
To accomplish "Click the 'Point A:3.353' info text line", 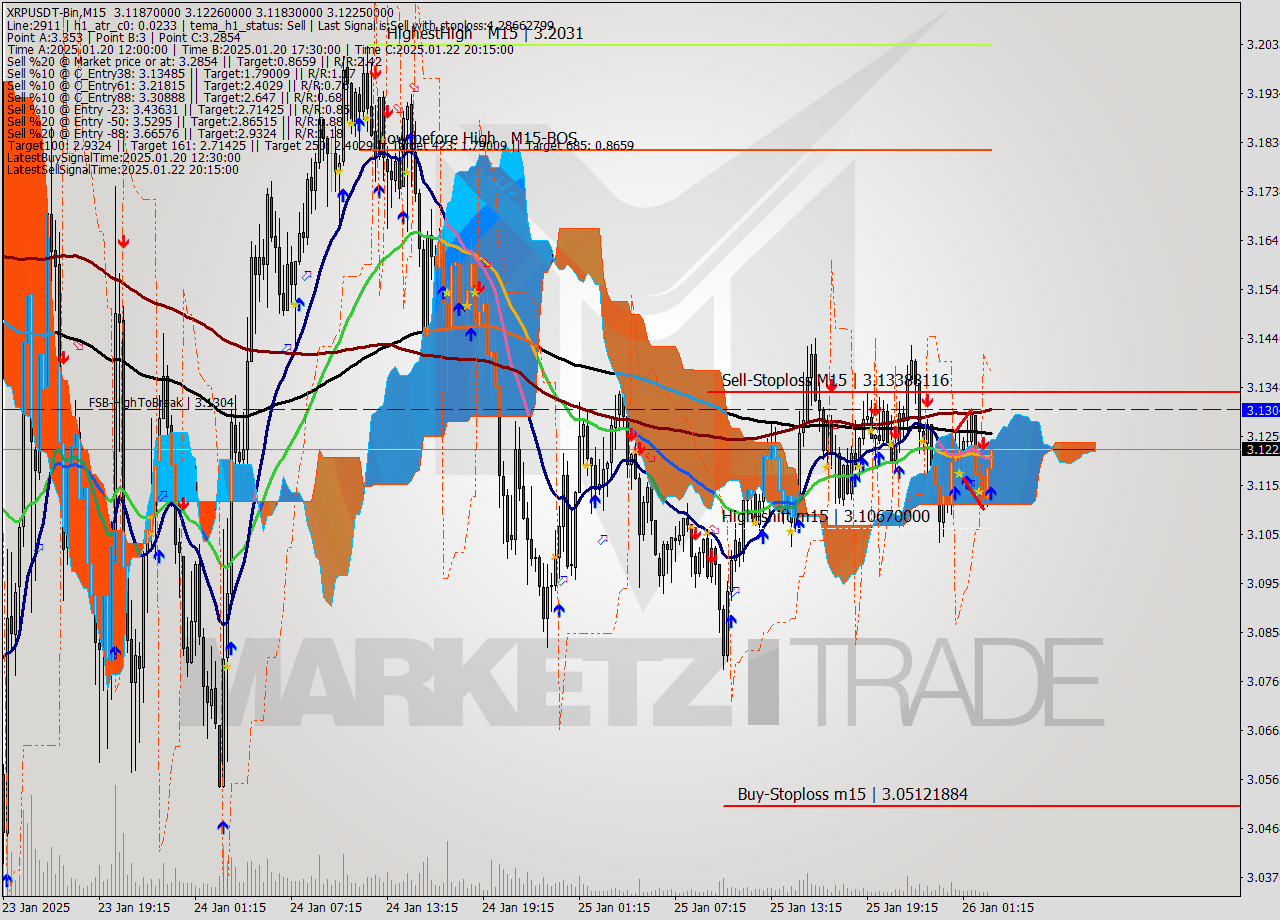I will coord(123,37).
